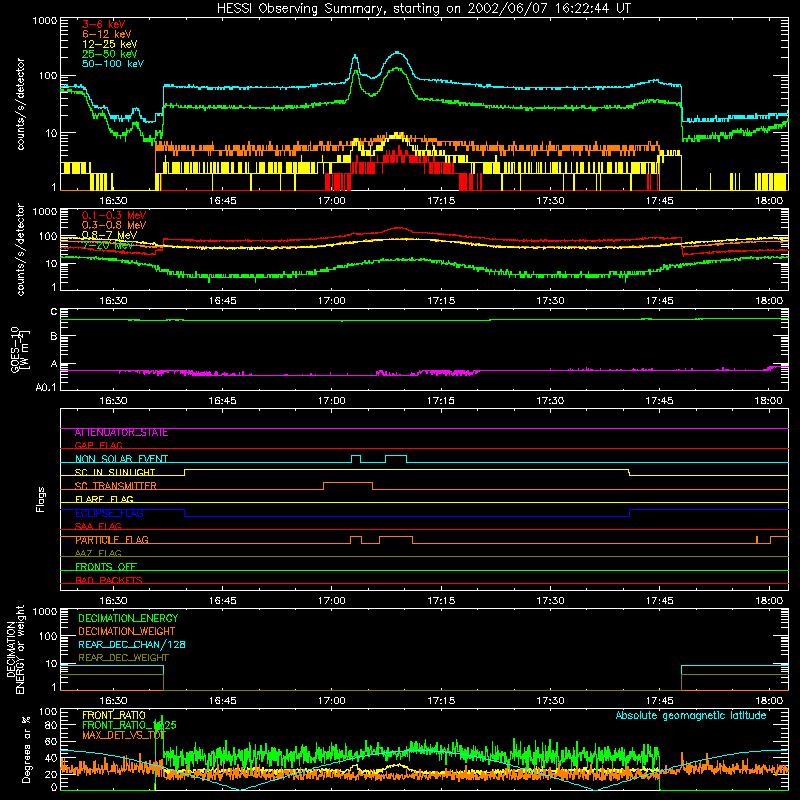
Task: Select the FLARE_FLAG label
Action: (x=104, y=499)
